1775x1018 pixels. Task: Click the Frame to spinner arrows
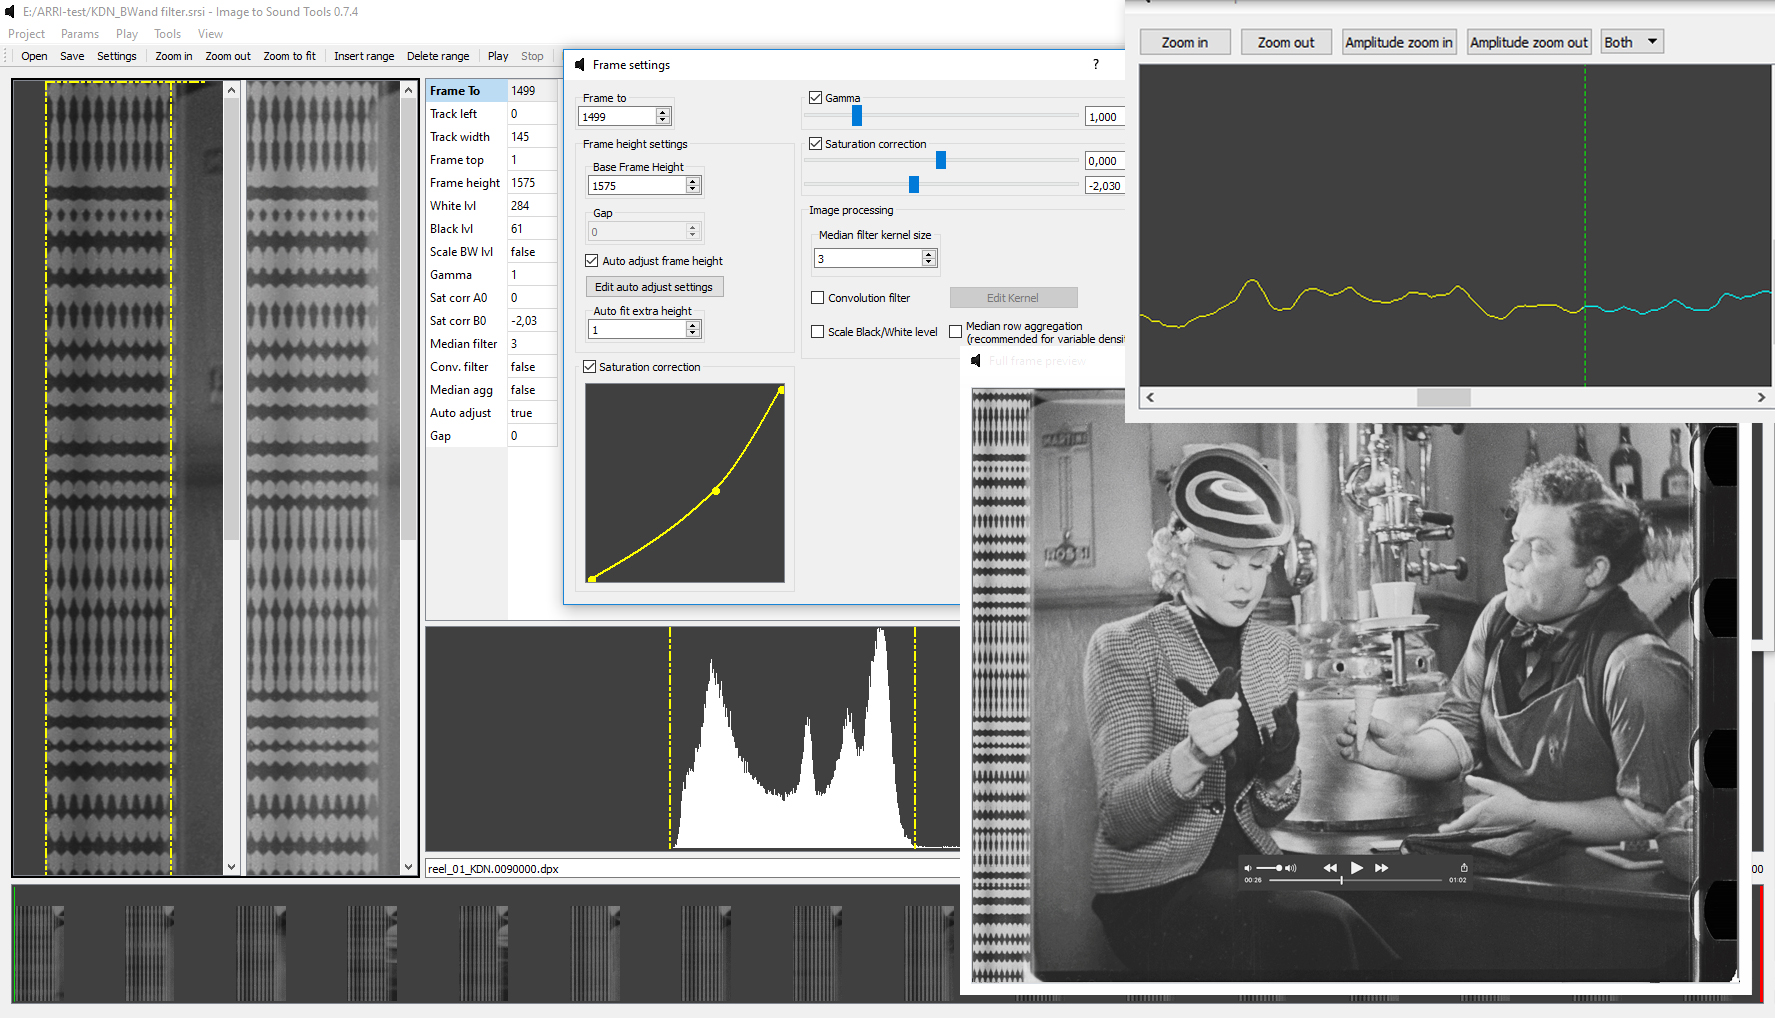pos(662,117)
